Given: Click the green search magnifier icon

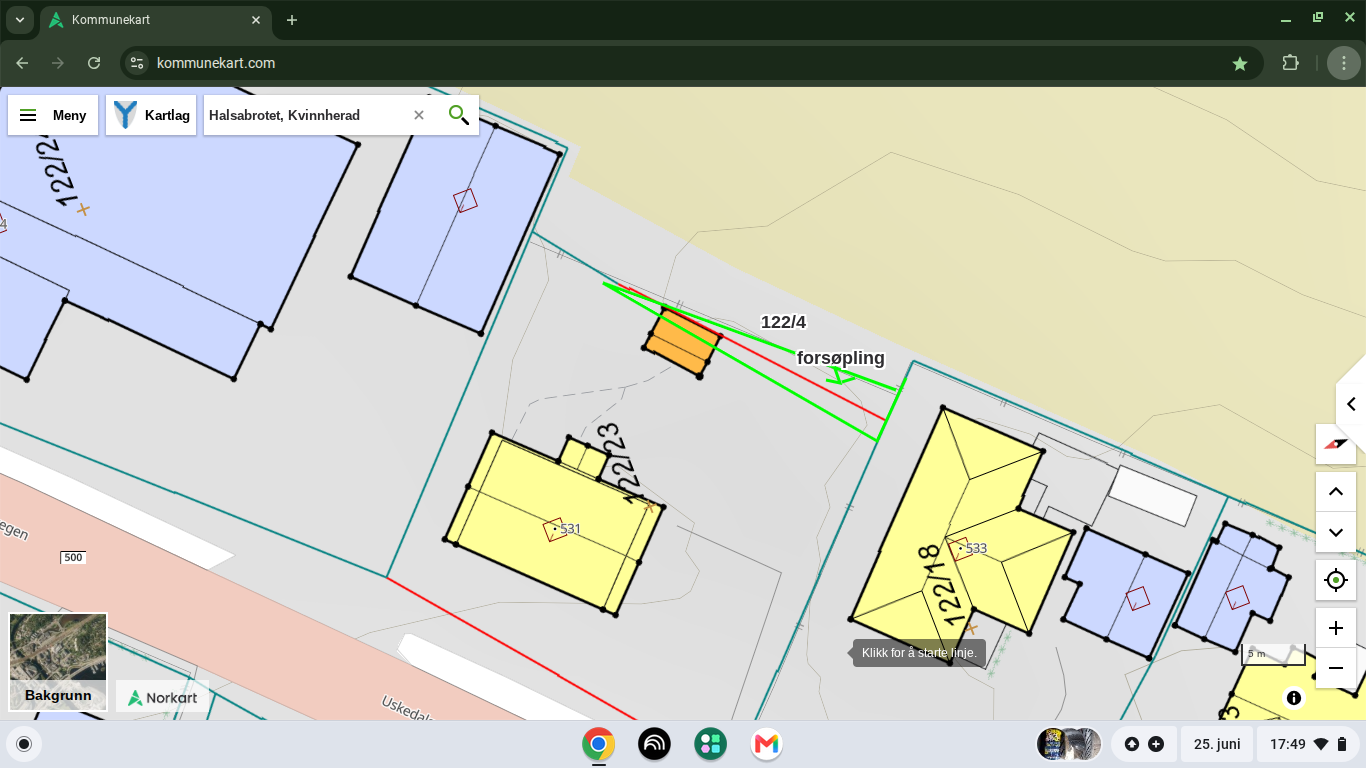Looking at the screenshot, I should 459,115.
